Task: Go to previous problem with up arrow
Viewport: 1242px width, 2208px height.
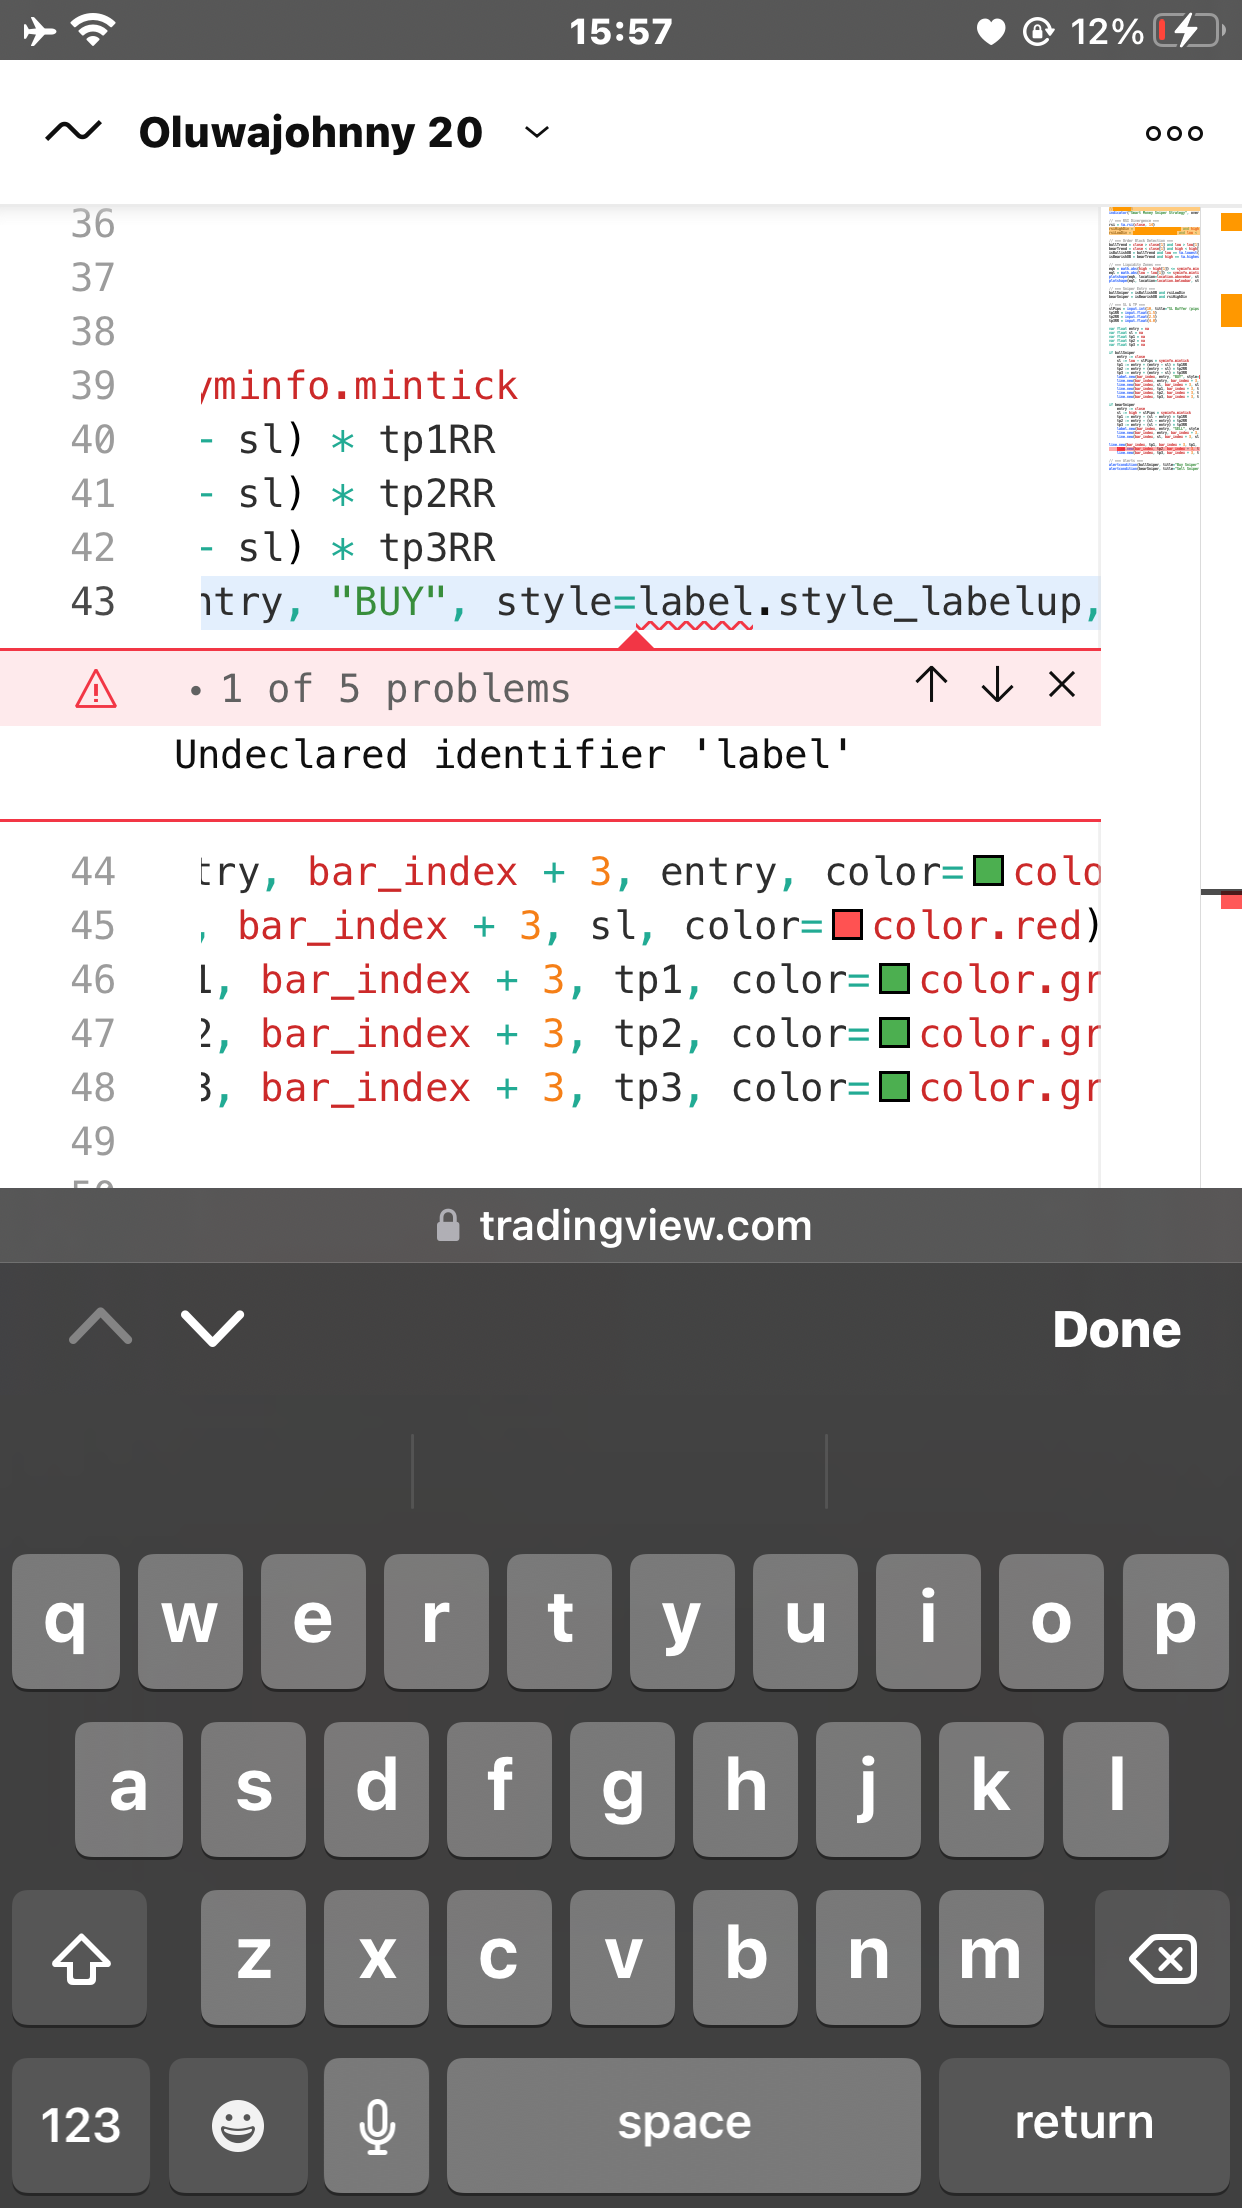Action: [931, 685]
